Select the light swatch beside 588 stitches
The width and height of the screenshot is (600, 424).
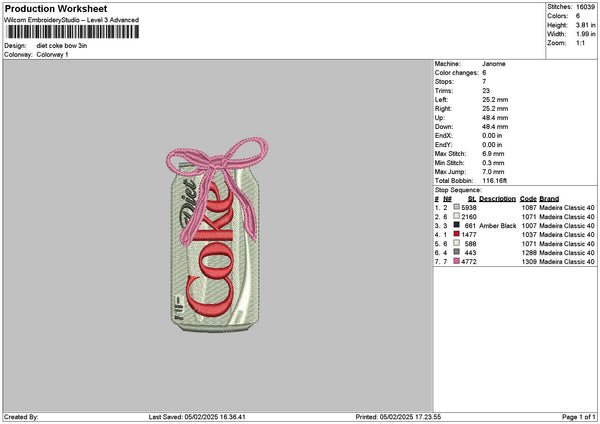point(457,243)
